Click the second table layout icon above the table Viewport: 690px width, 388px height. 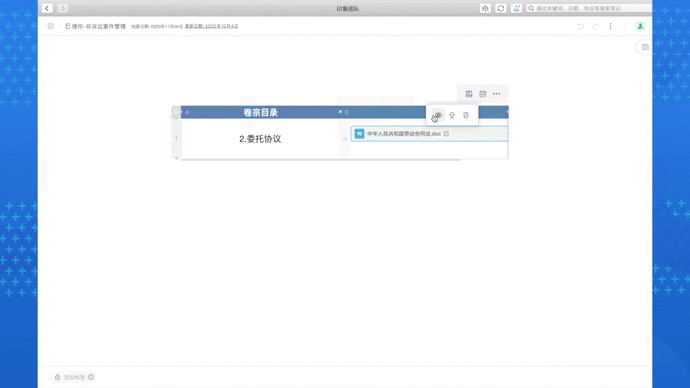click(x=483, y=94)
